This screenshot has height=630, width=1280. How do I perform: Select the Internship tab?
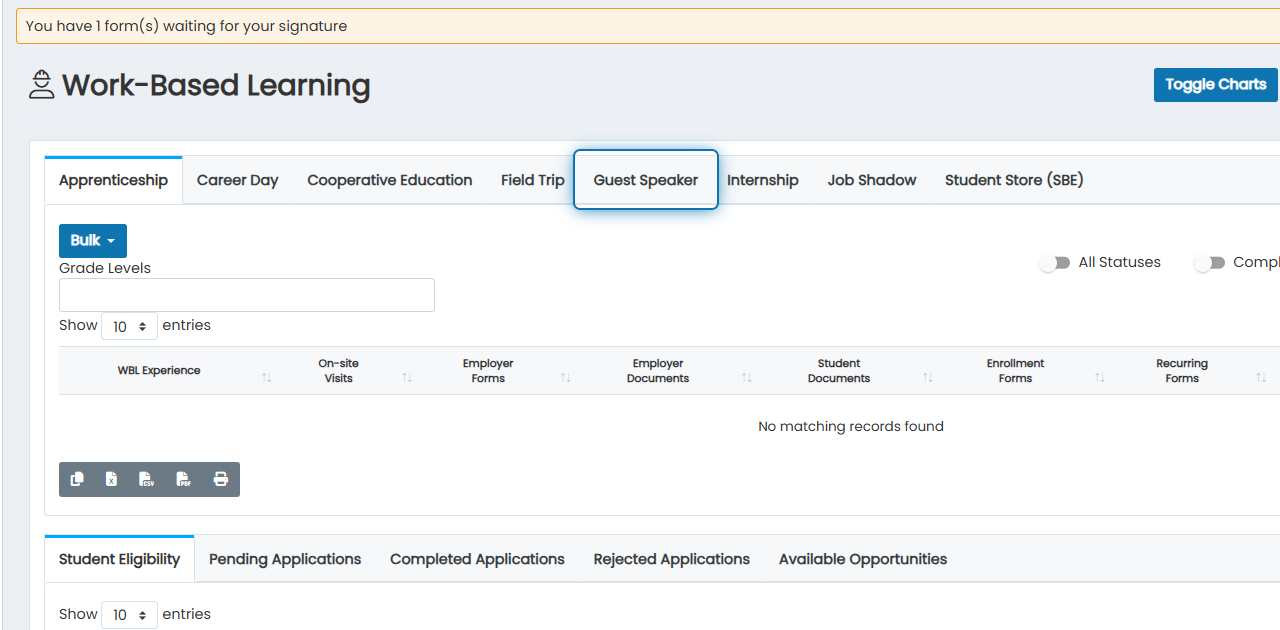763,180
